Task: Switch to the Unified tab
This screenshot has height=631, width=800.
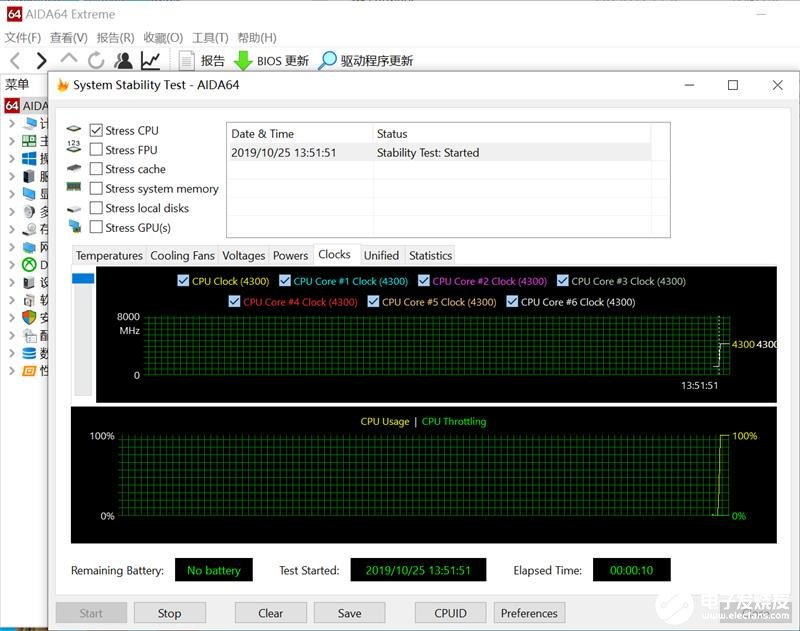Action: click(x=381, y=255)
